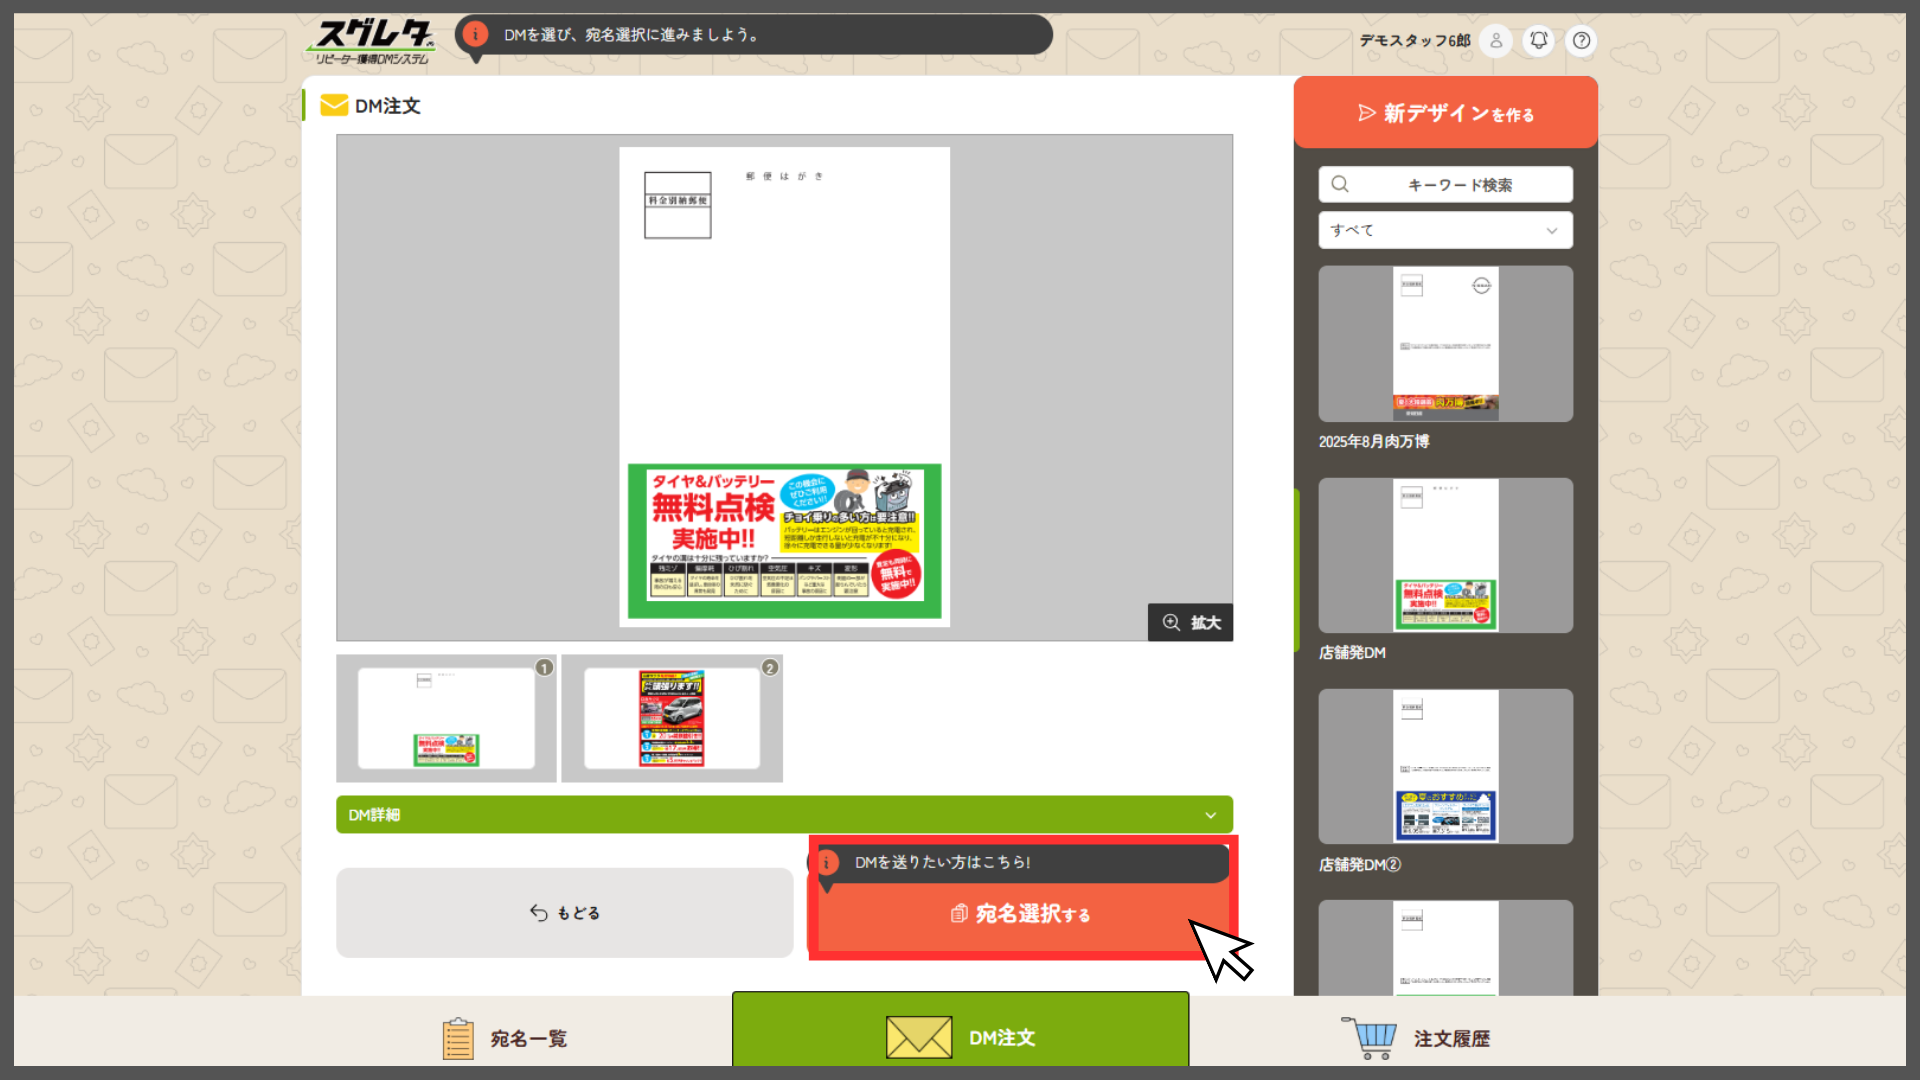1920x1080 pixels.
Task: Click the もどる back button
Action: tap(564, 913)
